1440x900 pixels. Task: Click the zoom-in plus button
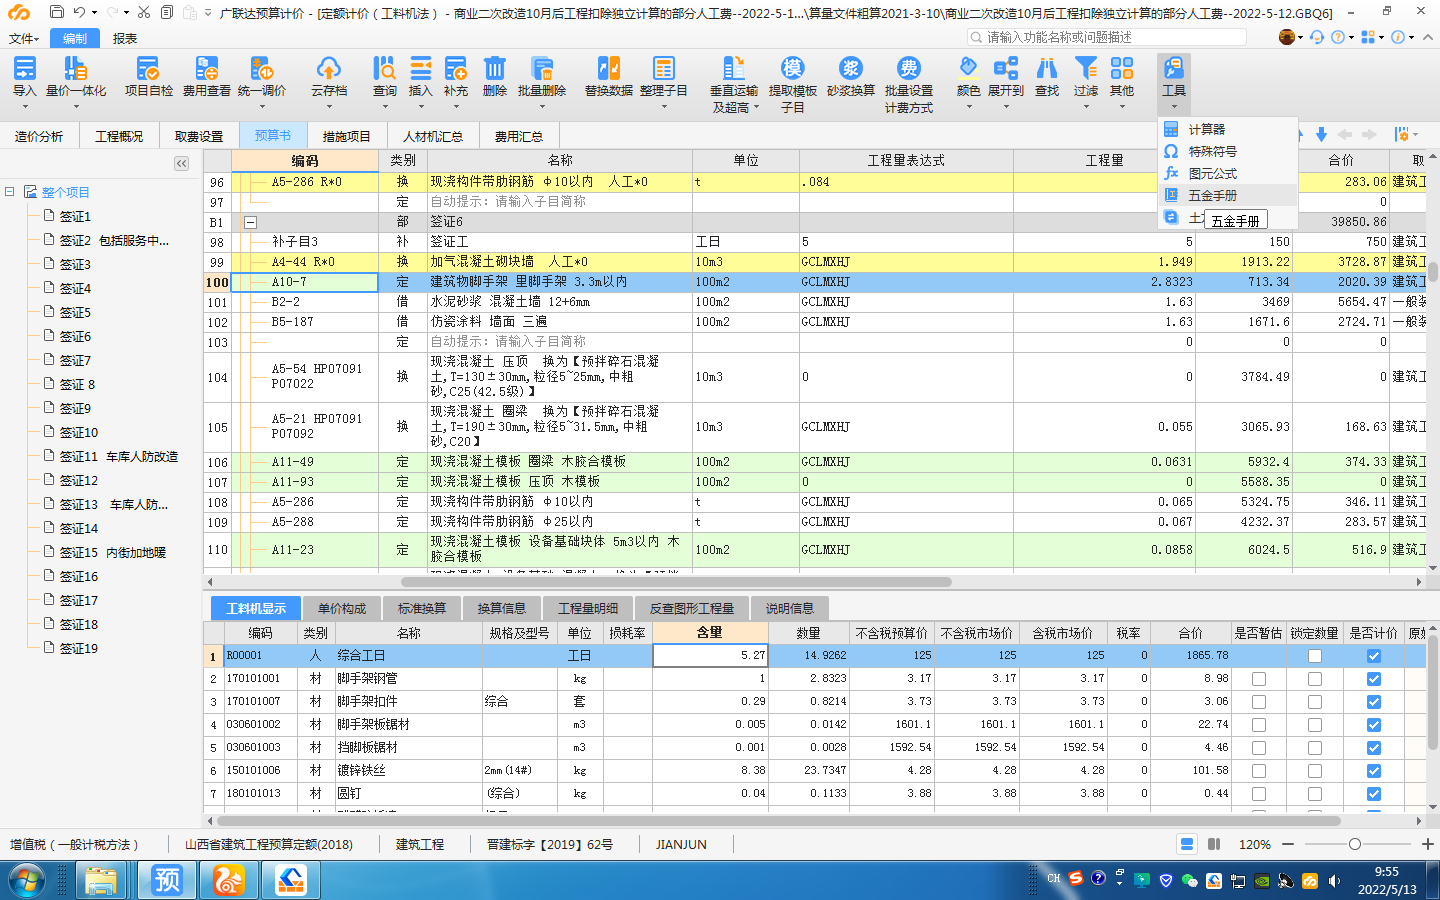[1427, 844]
